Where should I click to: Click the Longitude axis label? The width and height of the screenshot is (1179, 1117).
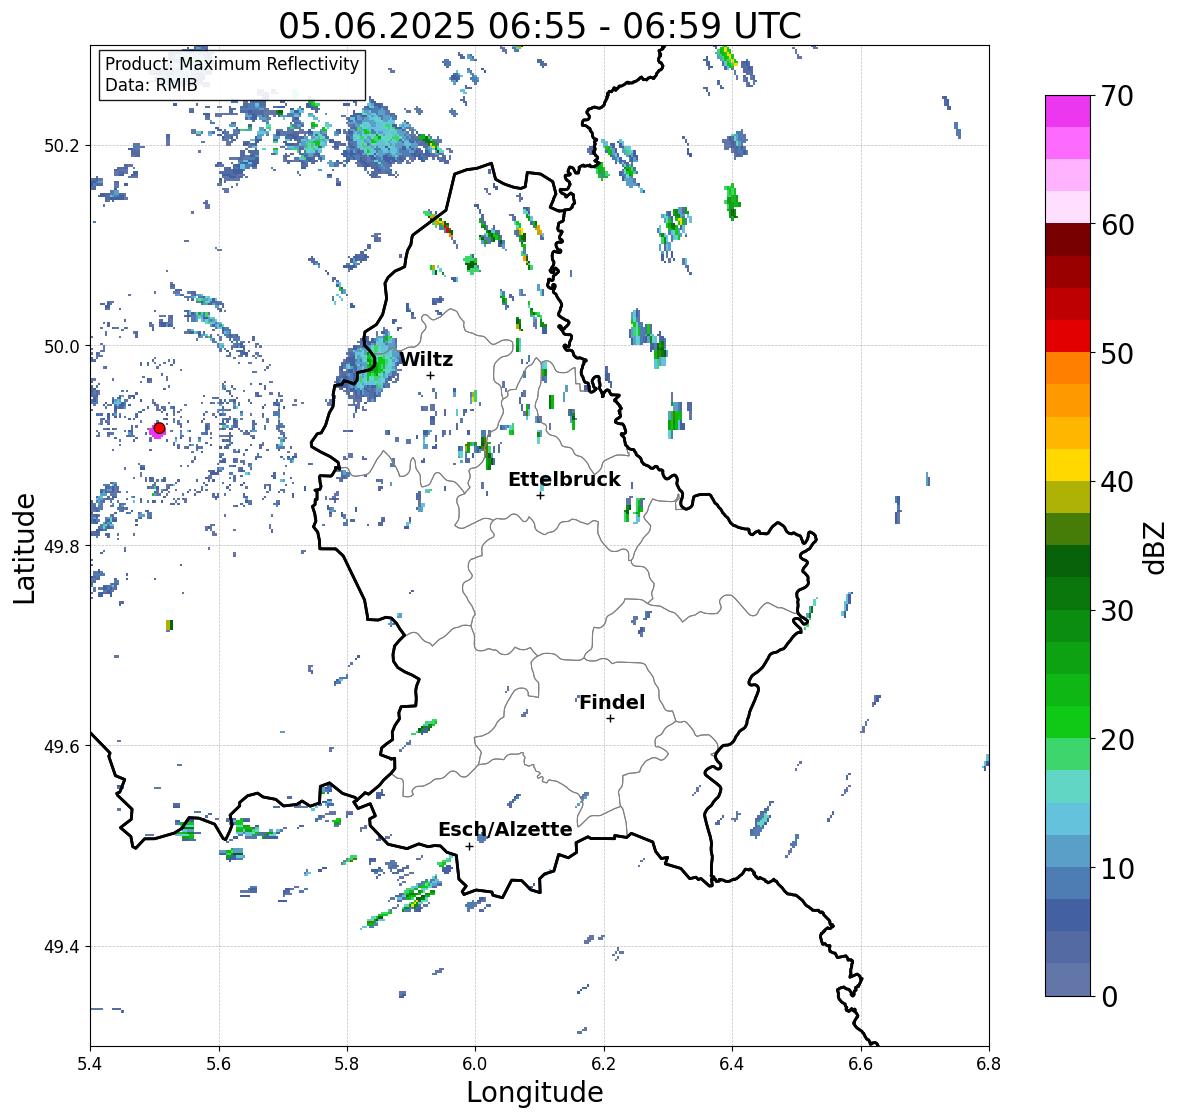click(x=535, y=1092)
